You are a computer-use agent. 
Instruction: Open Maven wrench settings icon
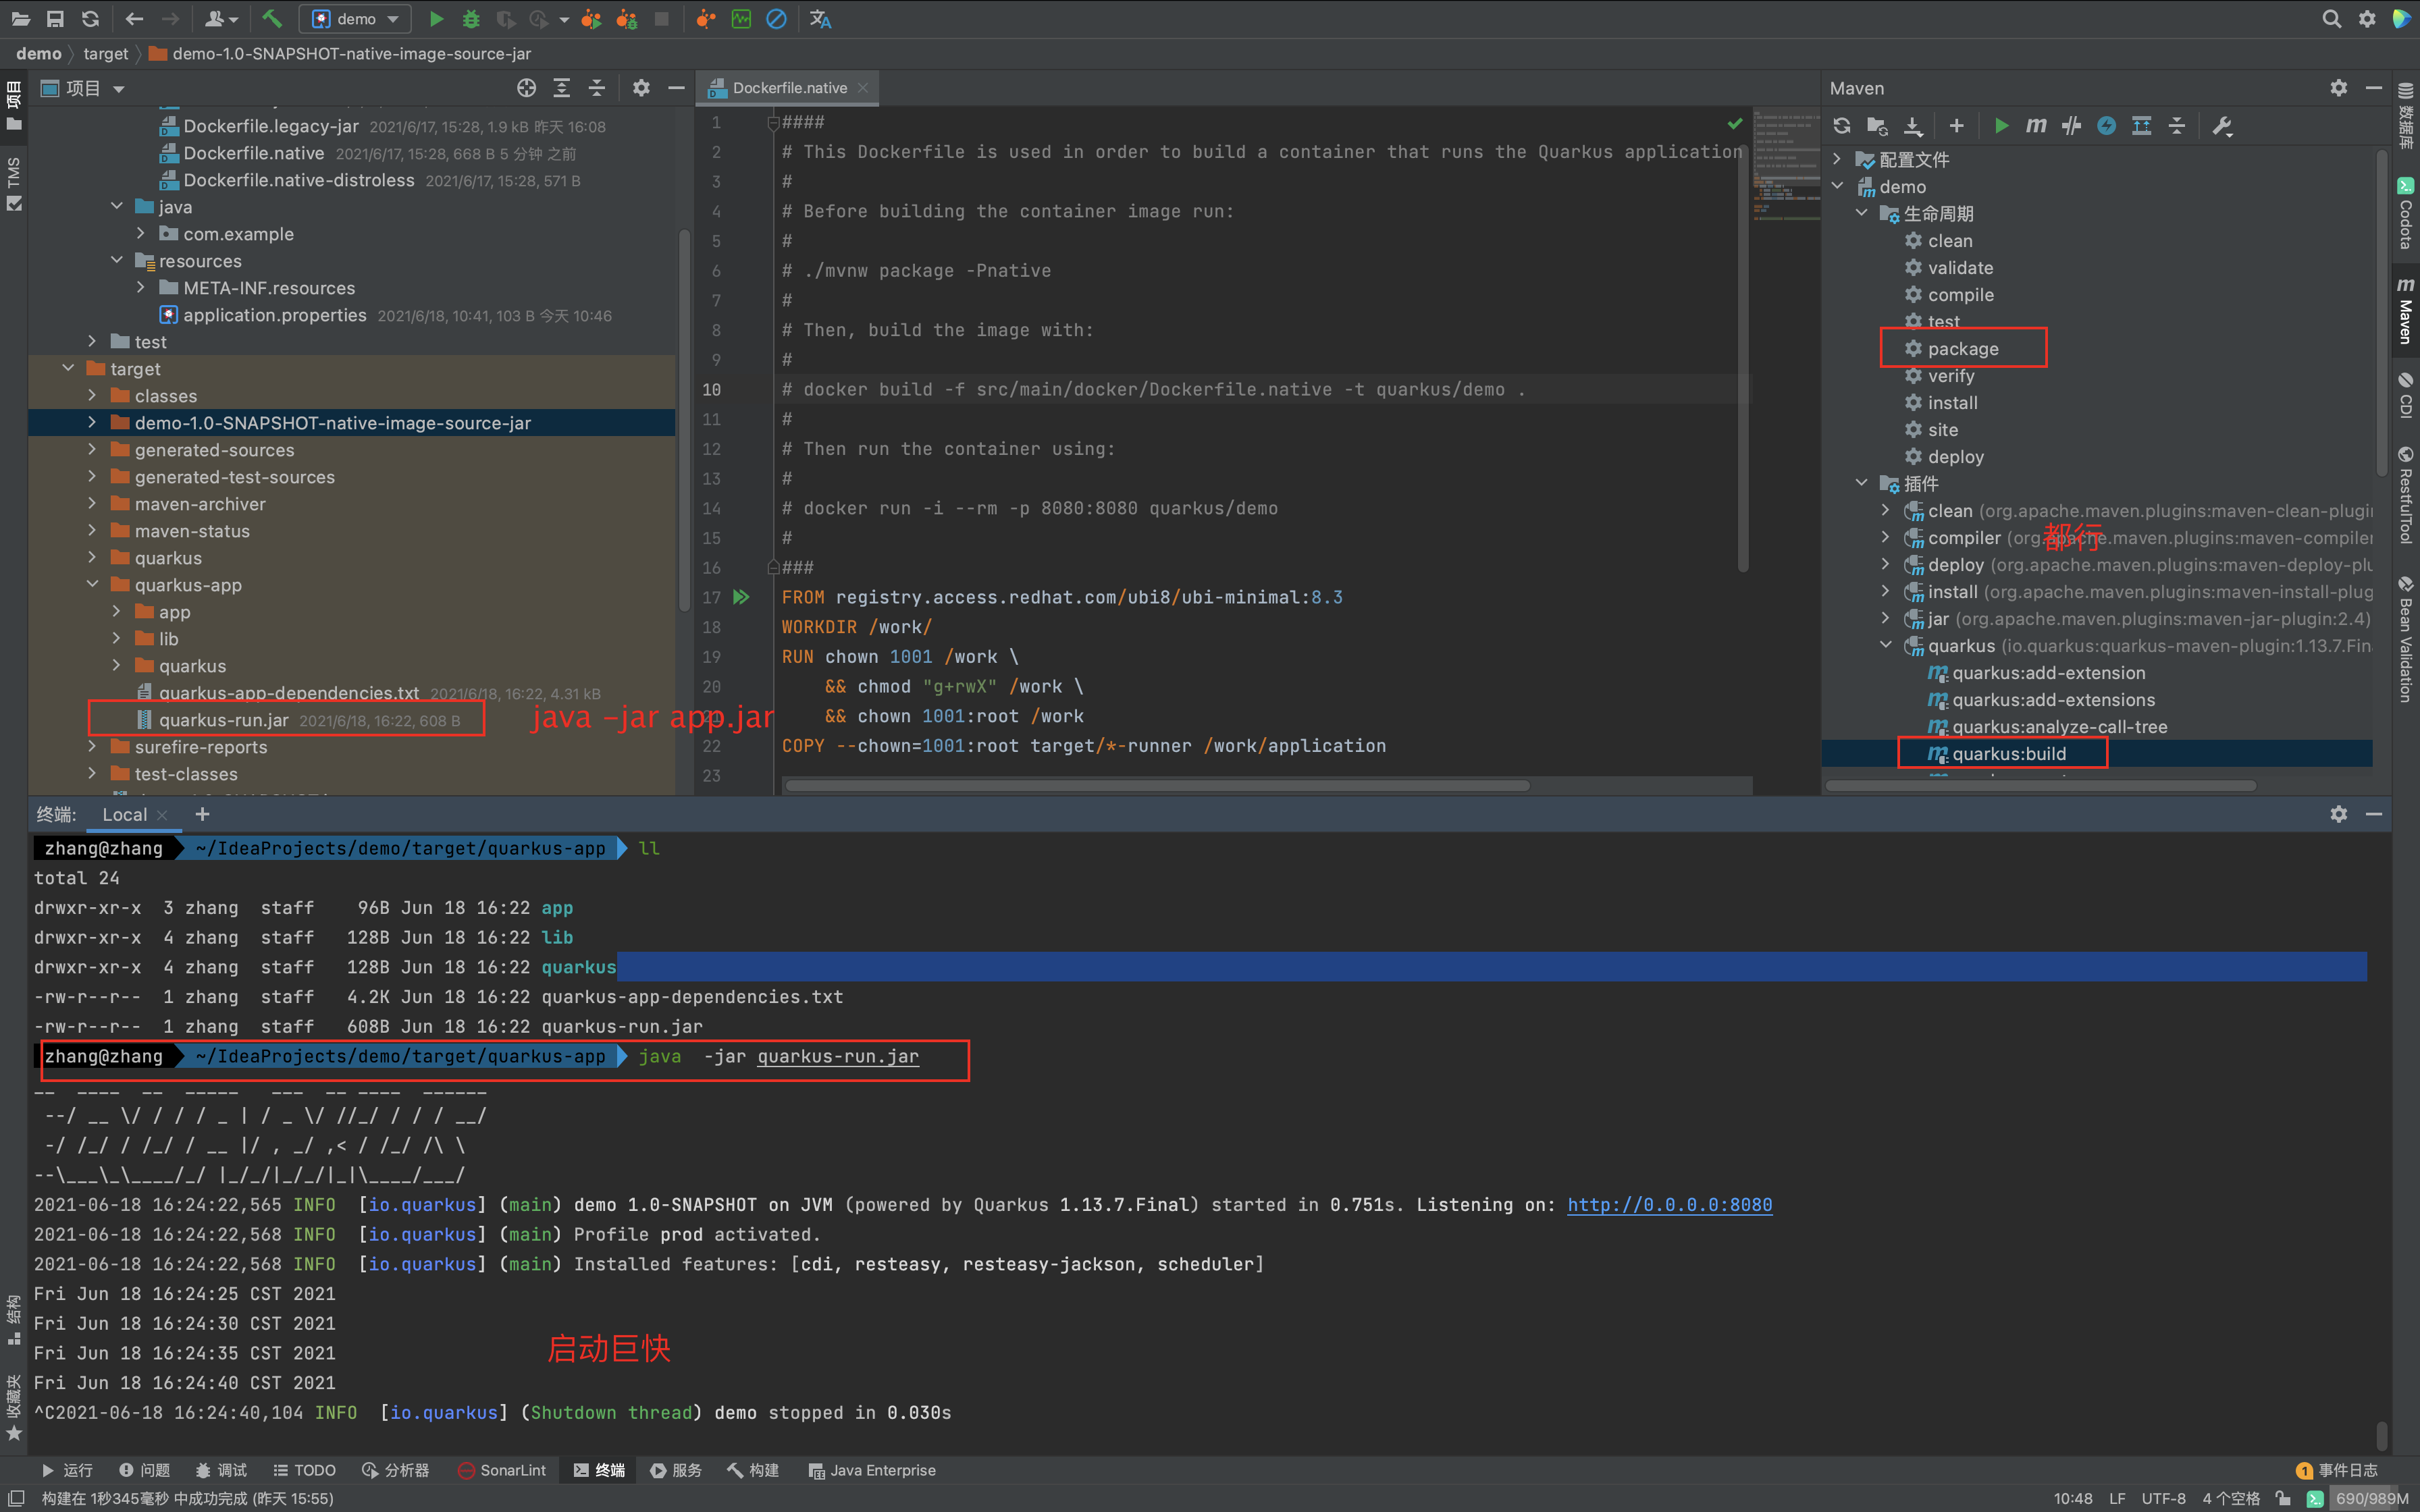(2222, 126)
